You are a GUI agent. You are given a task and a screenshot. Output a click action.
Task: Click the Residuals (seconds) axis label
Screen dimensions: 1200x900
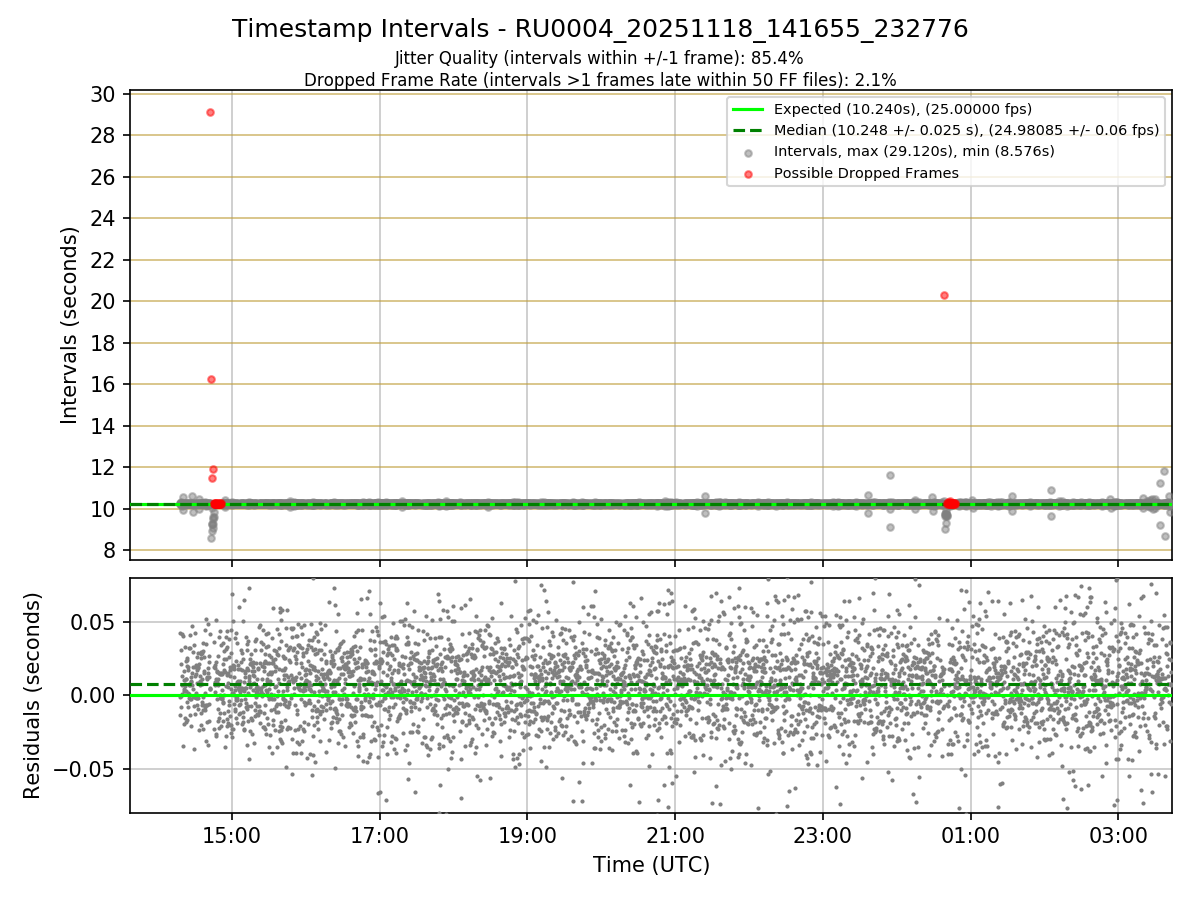[32, 695]
